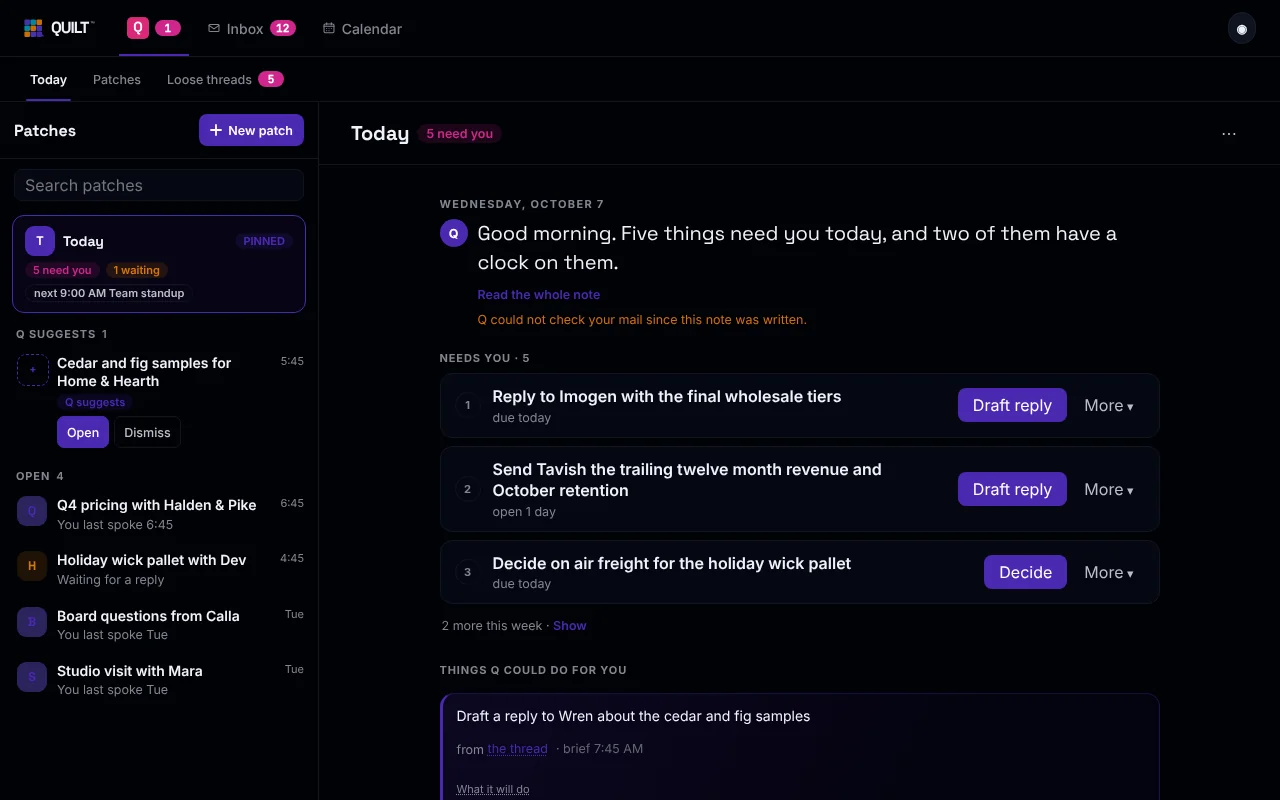
Task: Expand What it will do details
Action: pos(493,789)
